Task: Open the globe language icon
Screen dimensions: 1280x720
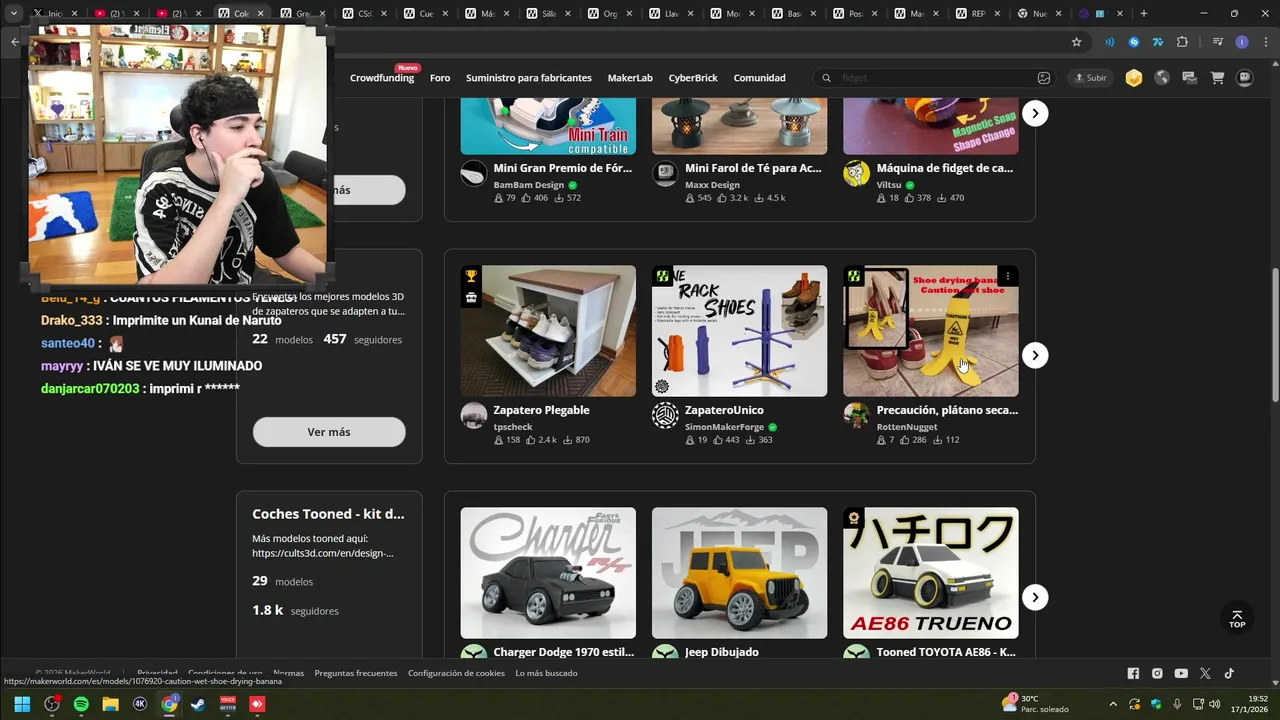Action: (x=1161, y=78)
